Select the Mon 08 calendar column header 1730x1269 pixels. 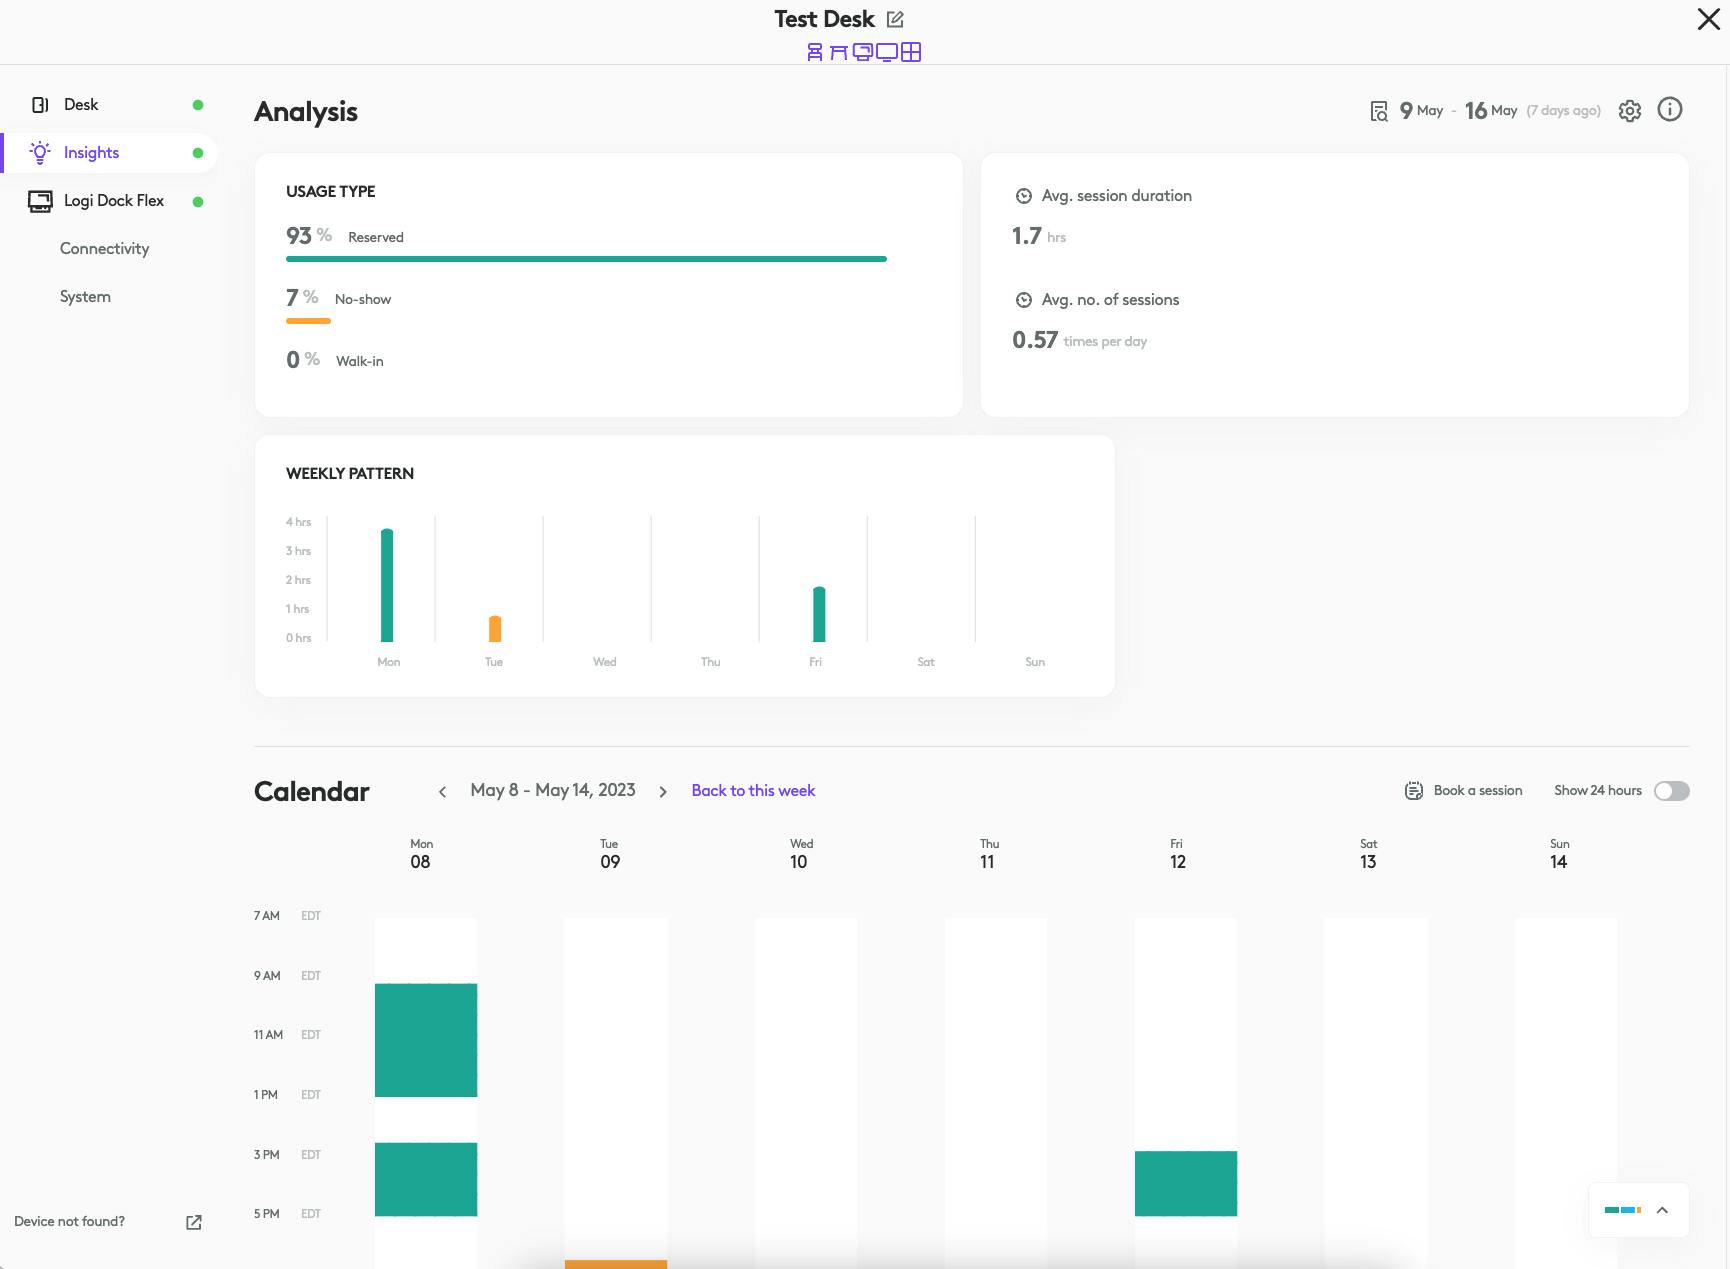(x=421, y=855)
